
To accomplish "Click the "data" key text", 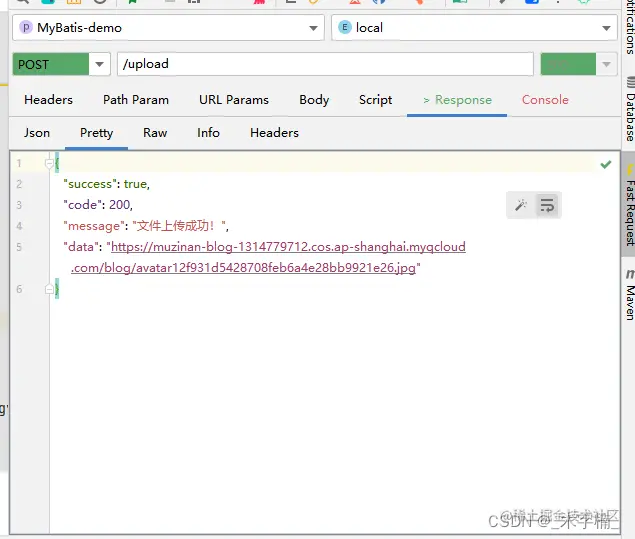I will 81,247.
